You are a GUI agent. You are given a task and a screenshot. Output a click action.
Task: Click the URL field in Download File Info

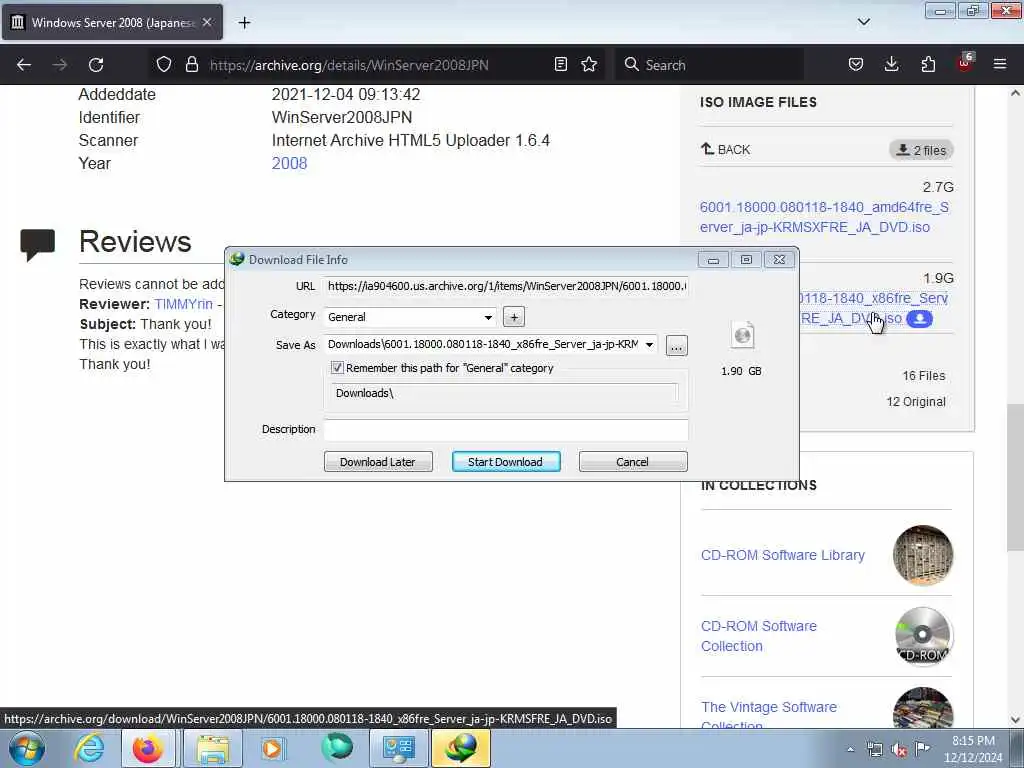pos(506,286)
